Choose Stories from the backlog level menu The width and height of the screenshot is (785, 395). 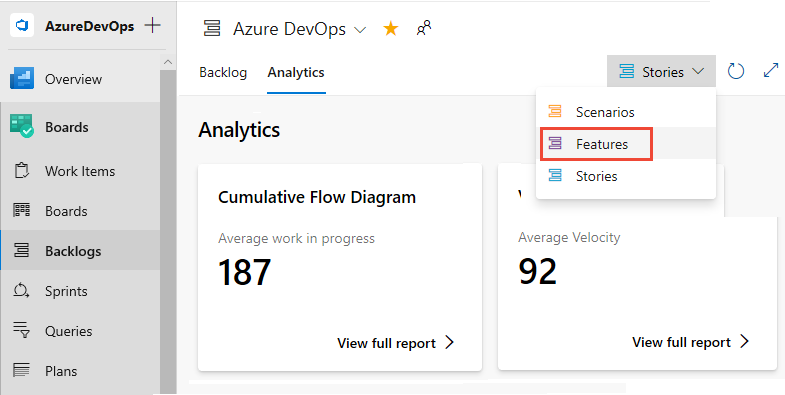pos(626,176)
